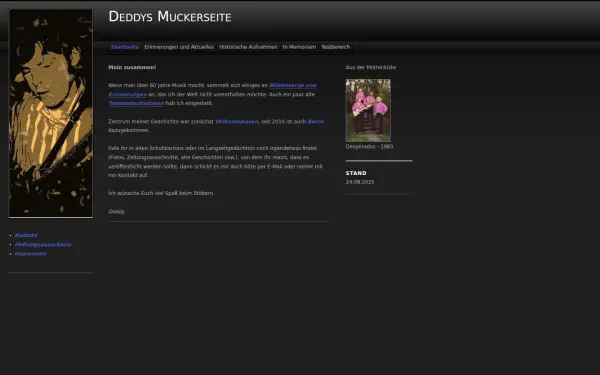600x375 pixels.
Task: Click the STAND heading
Action: tap(356, 173)
